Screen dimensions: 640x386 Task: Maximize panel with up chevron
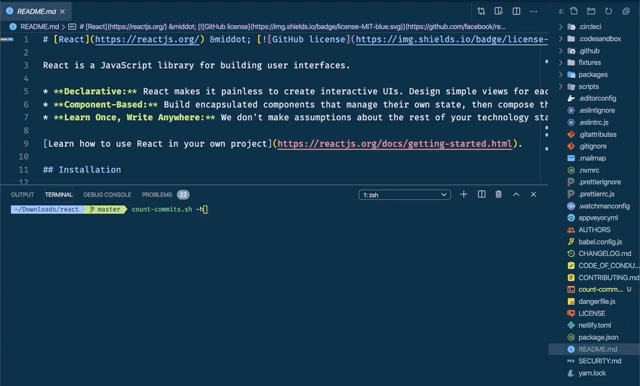(x=516, y=194)
